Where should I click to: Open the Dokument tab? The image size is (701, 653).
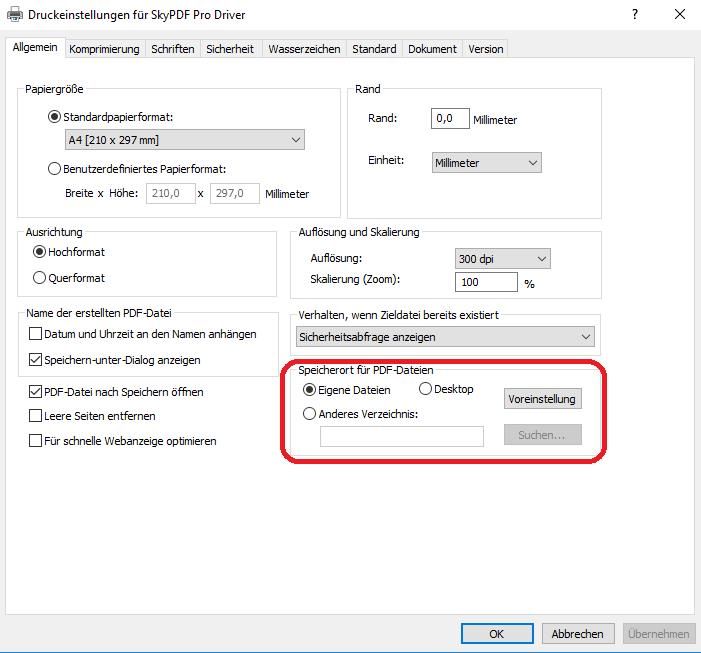(x=432, y=49)
